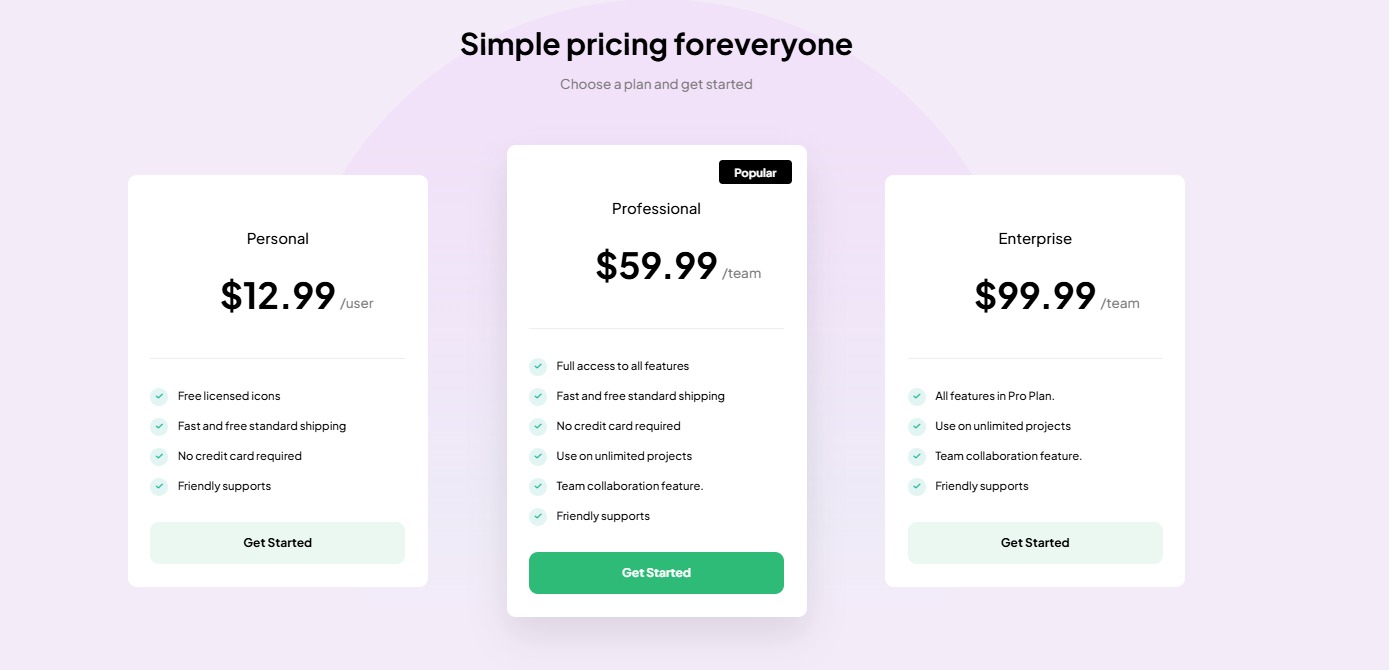Viewport: 1389px width, 670px height.
Task: Click the checkmark icon for Team collaboration in Enterprise
Action: click(917, 457)
